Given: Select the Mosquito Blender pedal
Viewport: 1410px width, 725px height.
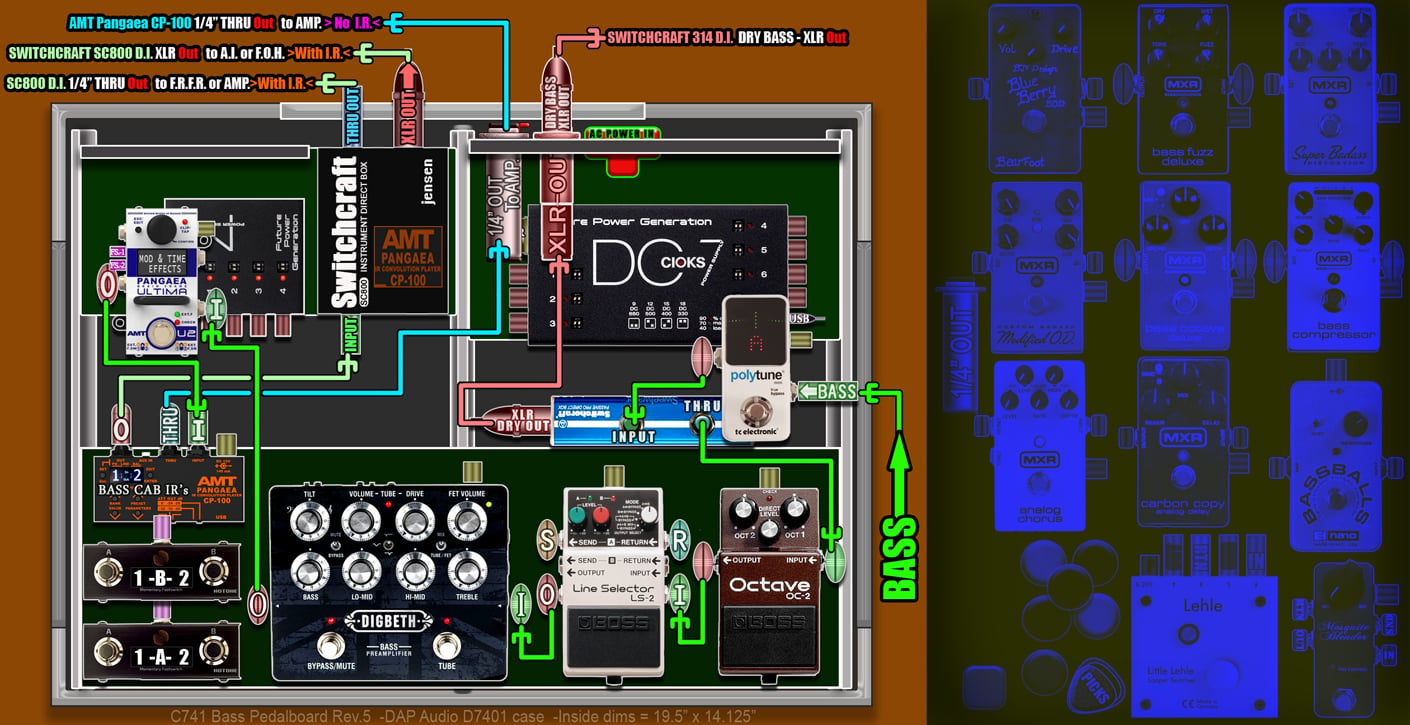Looking at the screenshot, I should pos(1343,639).
